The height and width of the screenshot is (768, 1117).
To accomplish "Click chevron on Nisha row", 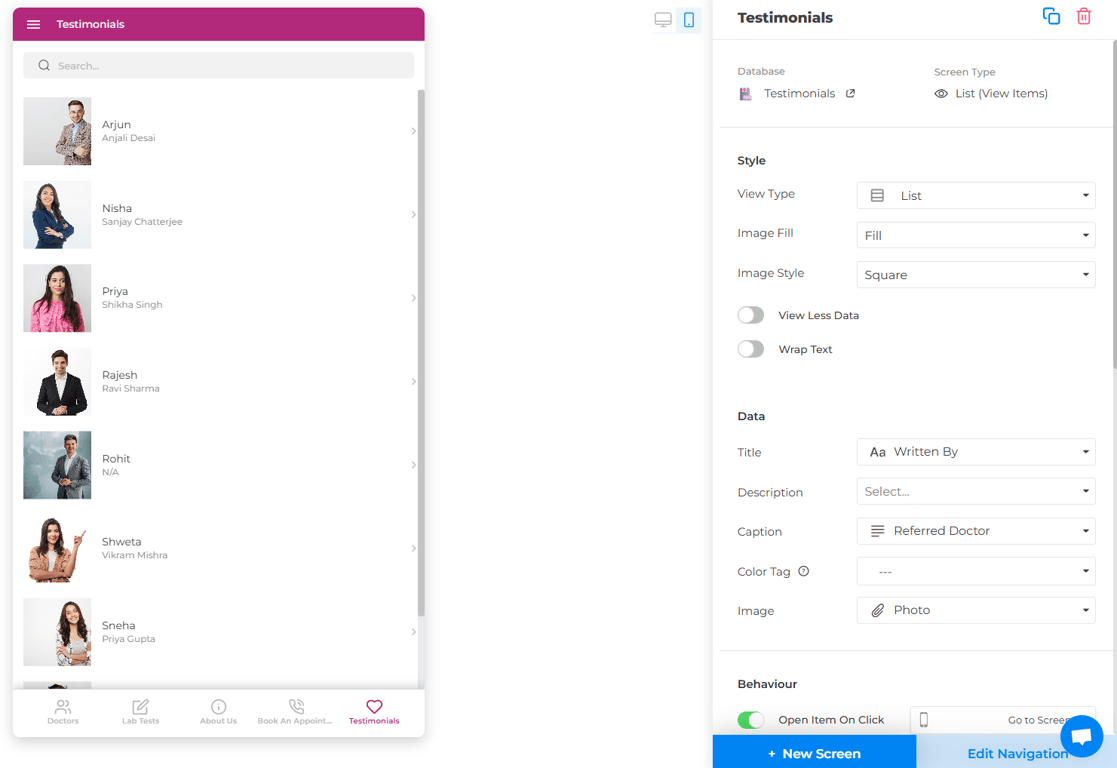I will click(413, 214).
